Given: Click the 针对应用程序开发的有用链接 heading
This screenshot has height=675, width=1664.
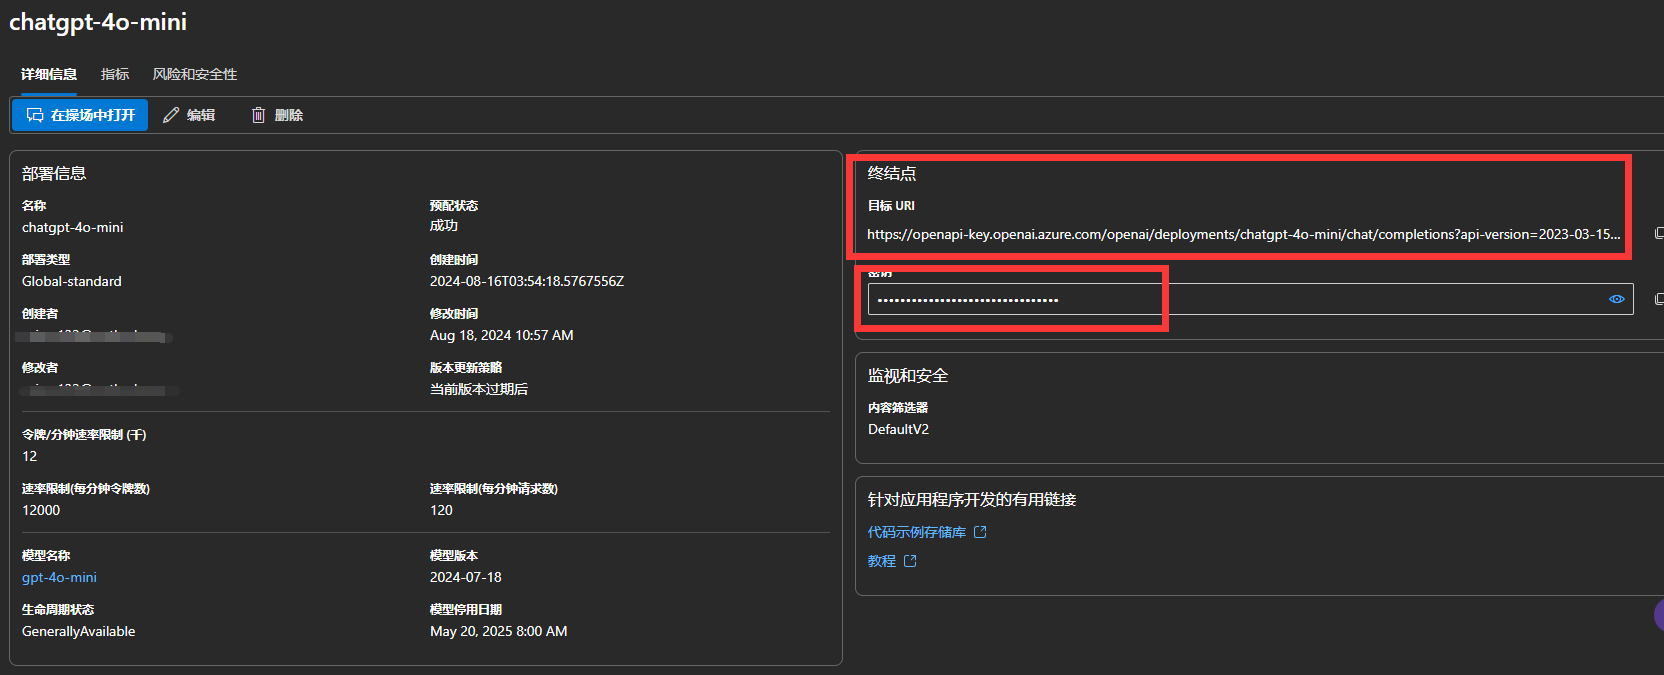Looking at the screenshot, I should coord(972,499).
